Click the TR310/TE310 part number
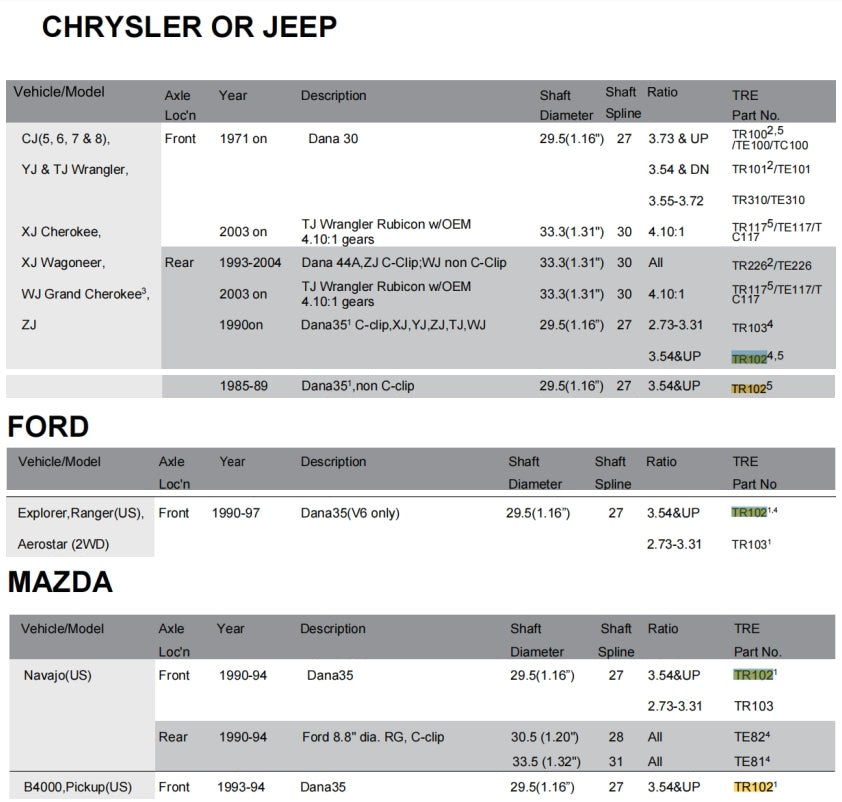This screenshot has height=802, width=842. (x=768, y=200)
